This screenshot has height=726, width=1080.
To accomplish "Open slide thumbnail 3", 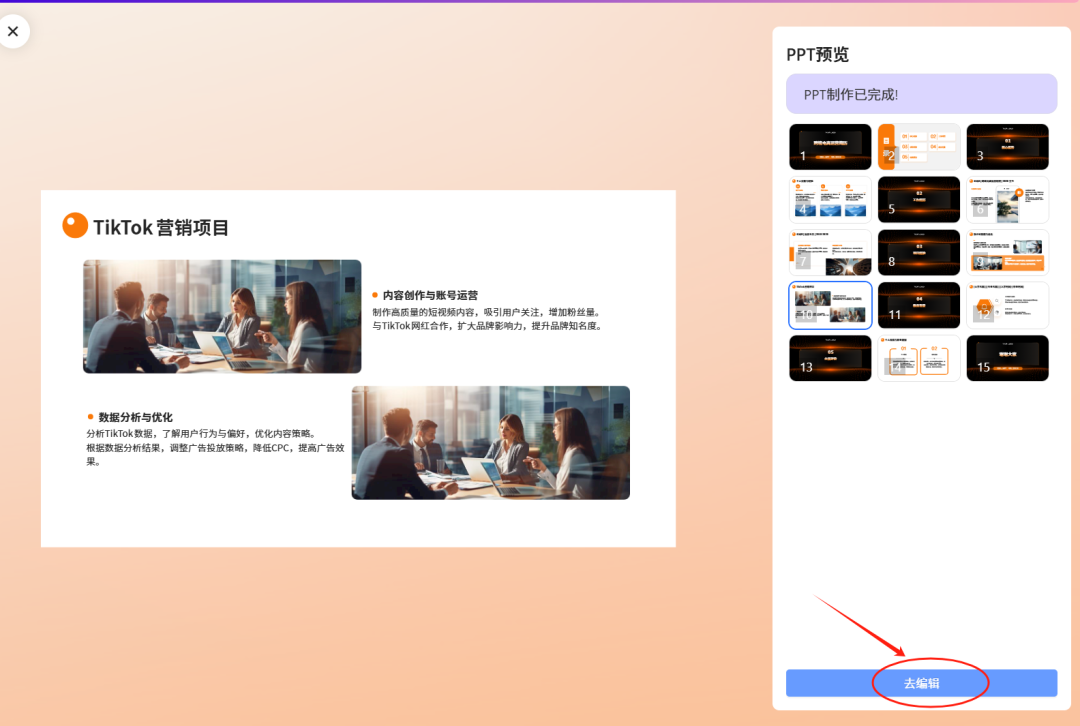I will (x=1008, y=147).
